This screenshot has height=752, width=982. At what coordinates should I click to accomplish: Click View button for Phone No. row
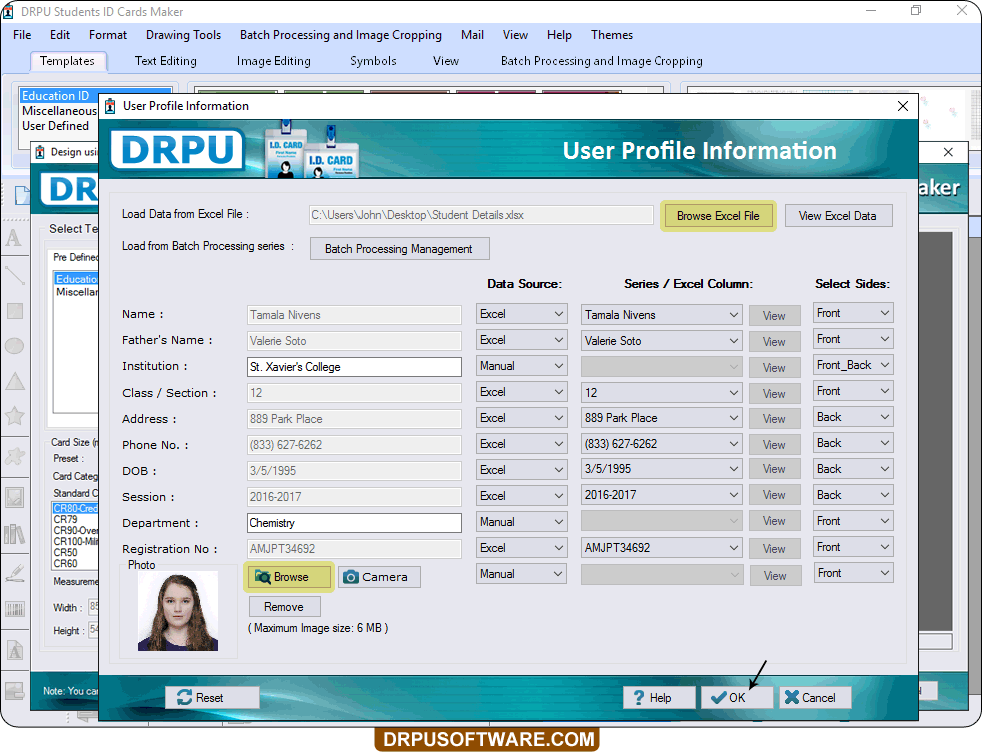pos(775,445)
